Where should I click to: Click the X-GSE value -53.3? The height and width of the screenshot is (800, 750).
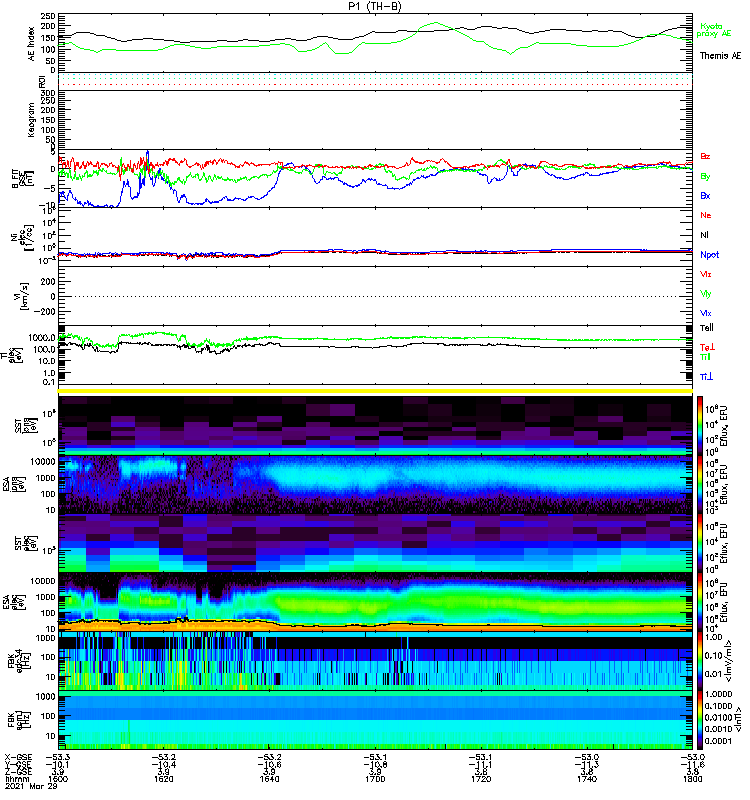(x=58, y=757)
